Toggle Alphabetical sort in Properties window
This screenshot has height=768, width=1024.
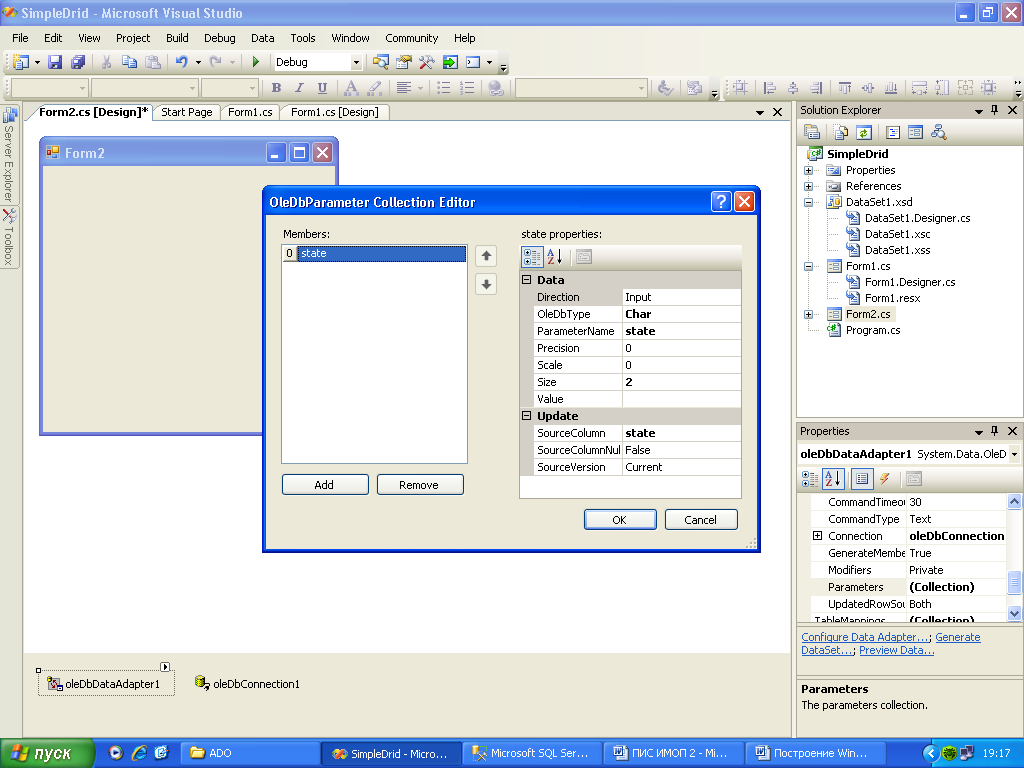click(833, 479)
